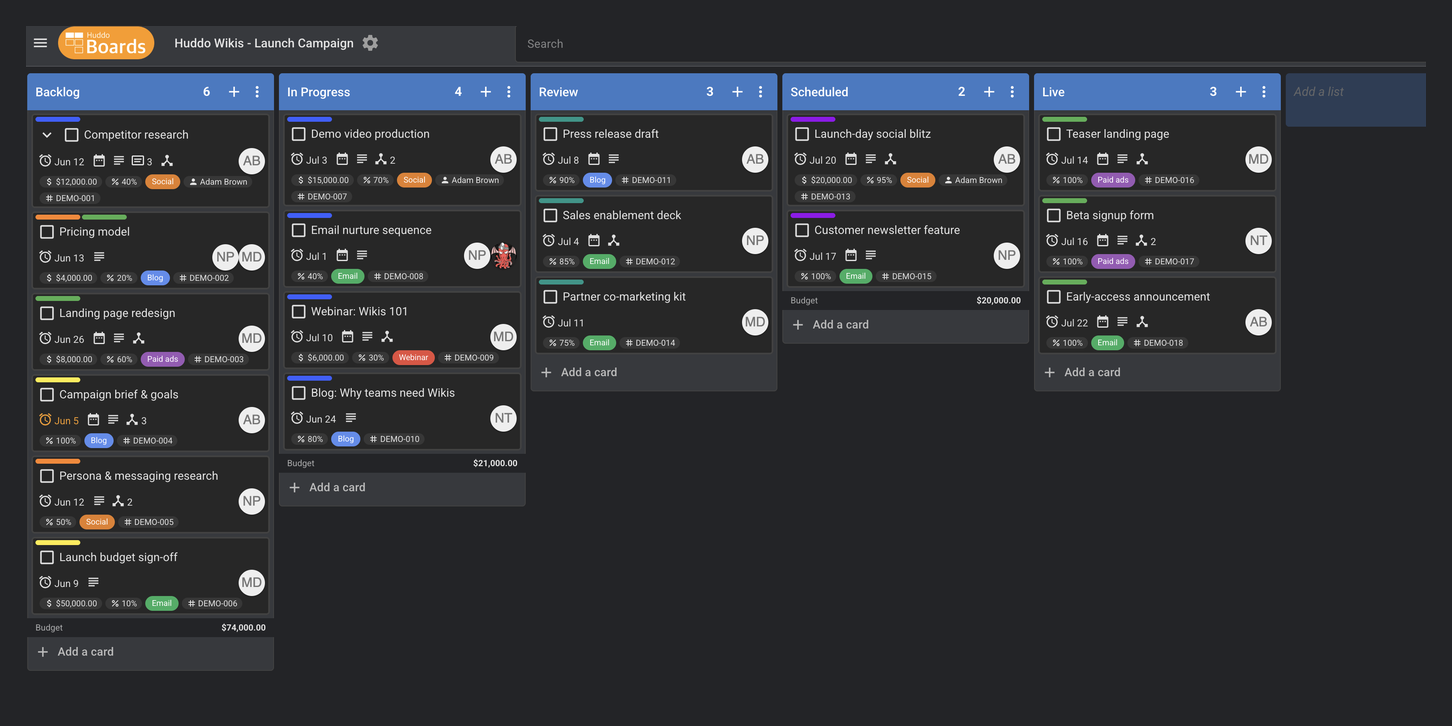Open the Scheduled list more options menu
Screen dimensions: 1452x726
point(1012,92)
